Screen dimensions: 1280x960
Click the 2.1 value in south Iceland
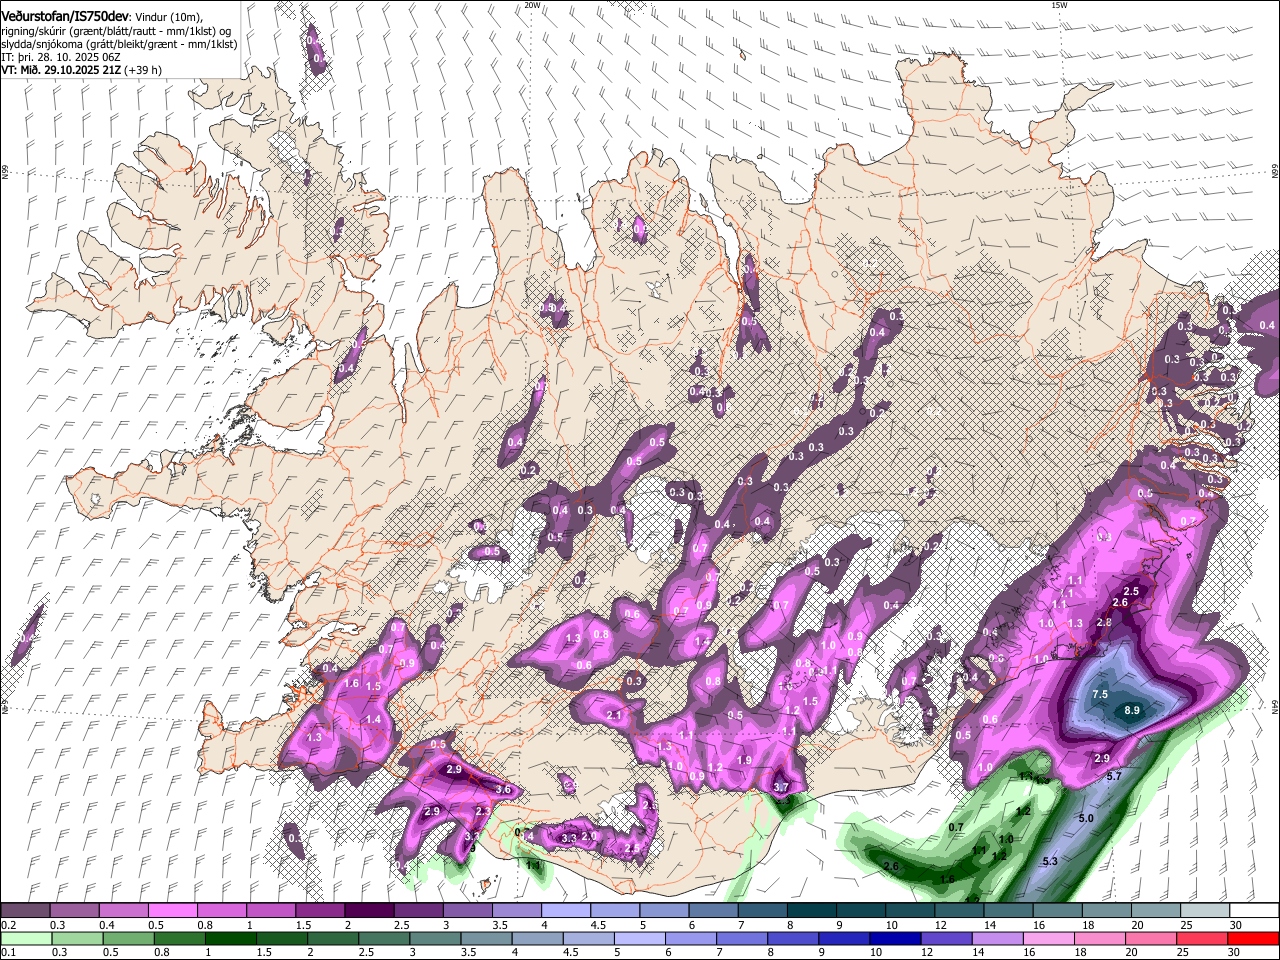click(614, 716)
